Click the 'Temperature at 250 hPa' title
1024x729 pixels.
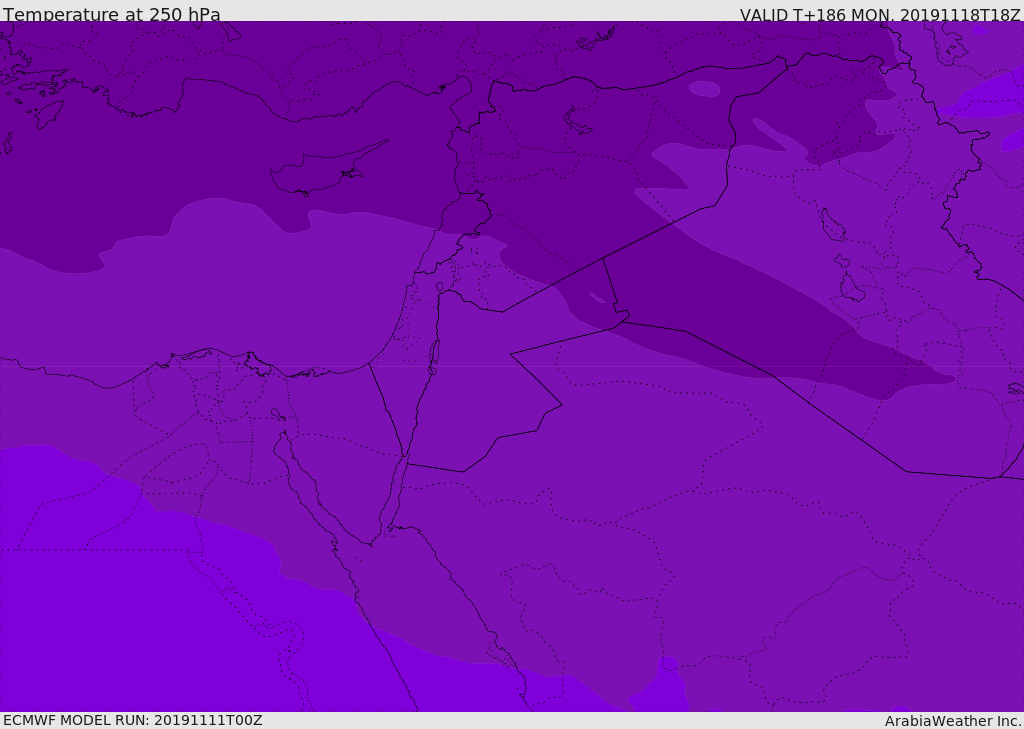[111, 14]
